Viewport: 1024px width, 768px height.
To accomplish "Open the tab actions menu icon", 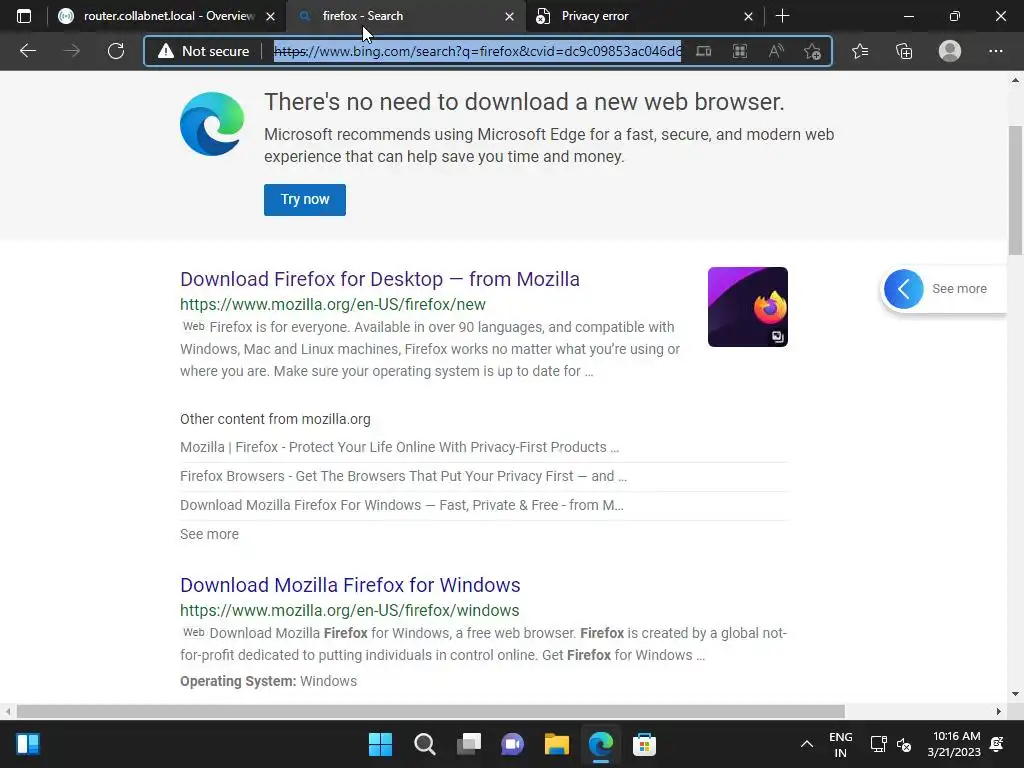I will coord(24,16).
